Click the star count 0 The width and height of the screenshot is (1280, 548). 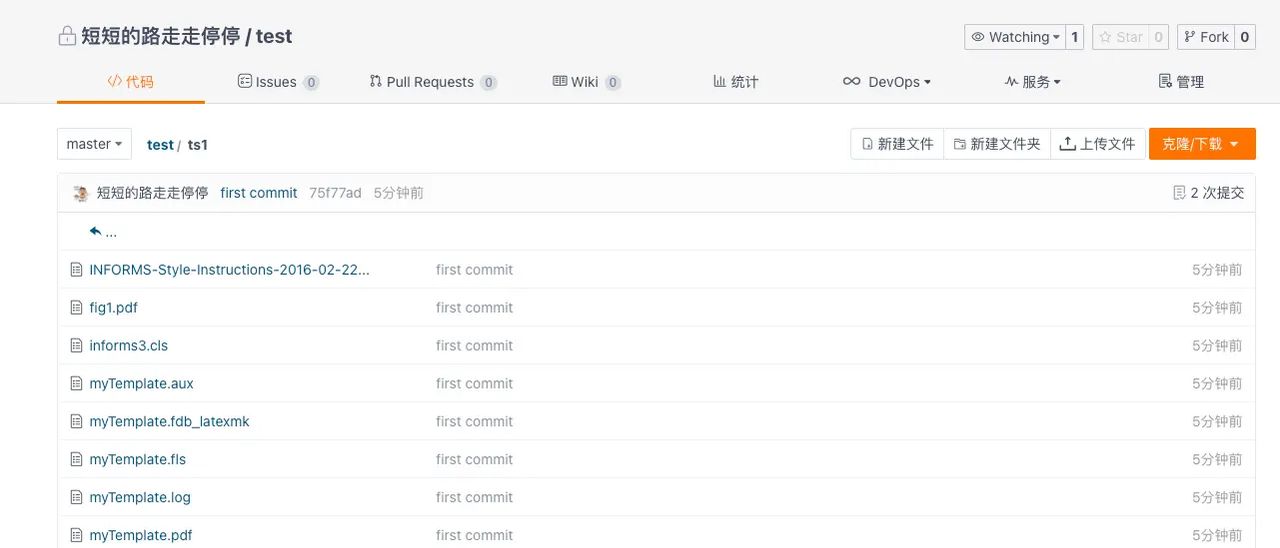(1159, 37)
